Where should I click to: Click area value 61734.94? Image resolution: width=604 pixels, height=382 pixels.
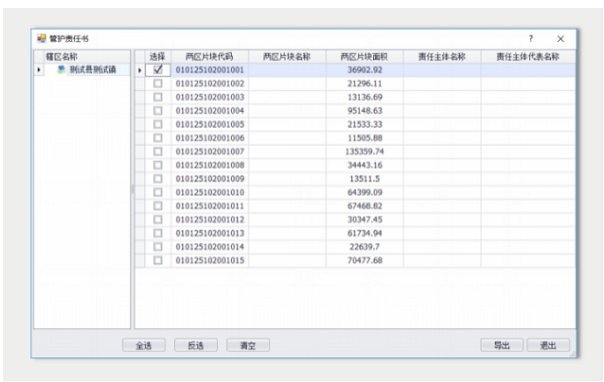click(365, 233)
